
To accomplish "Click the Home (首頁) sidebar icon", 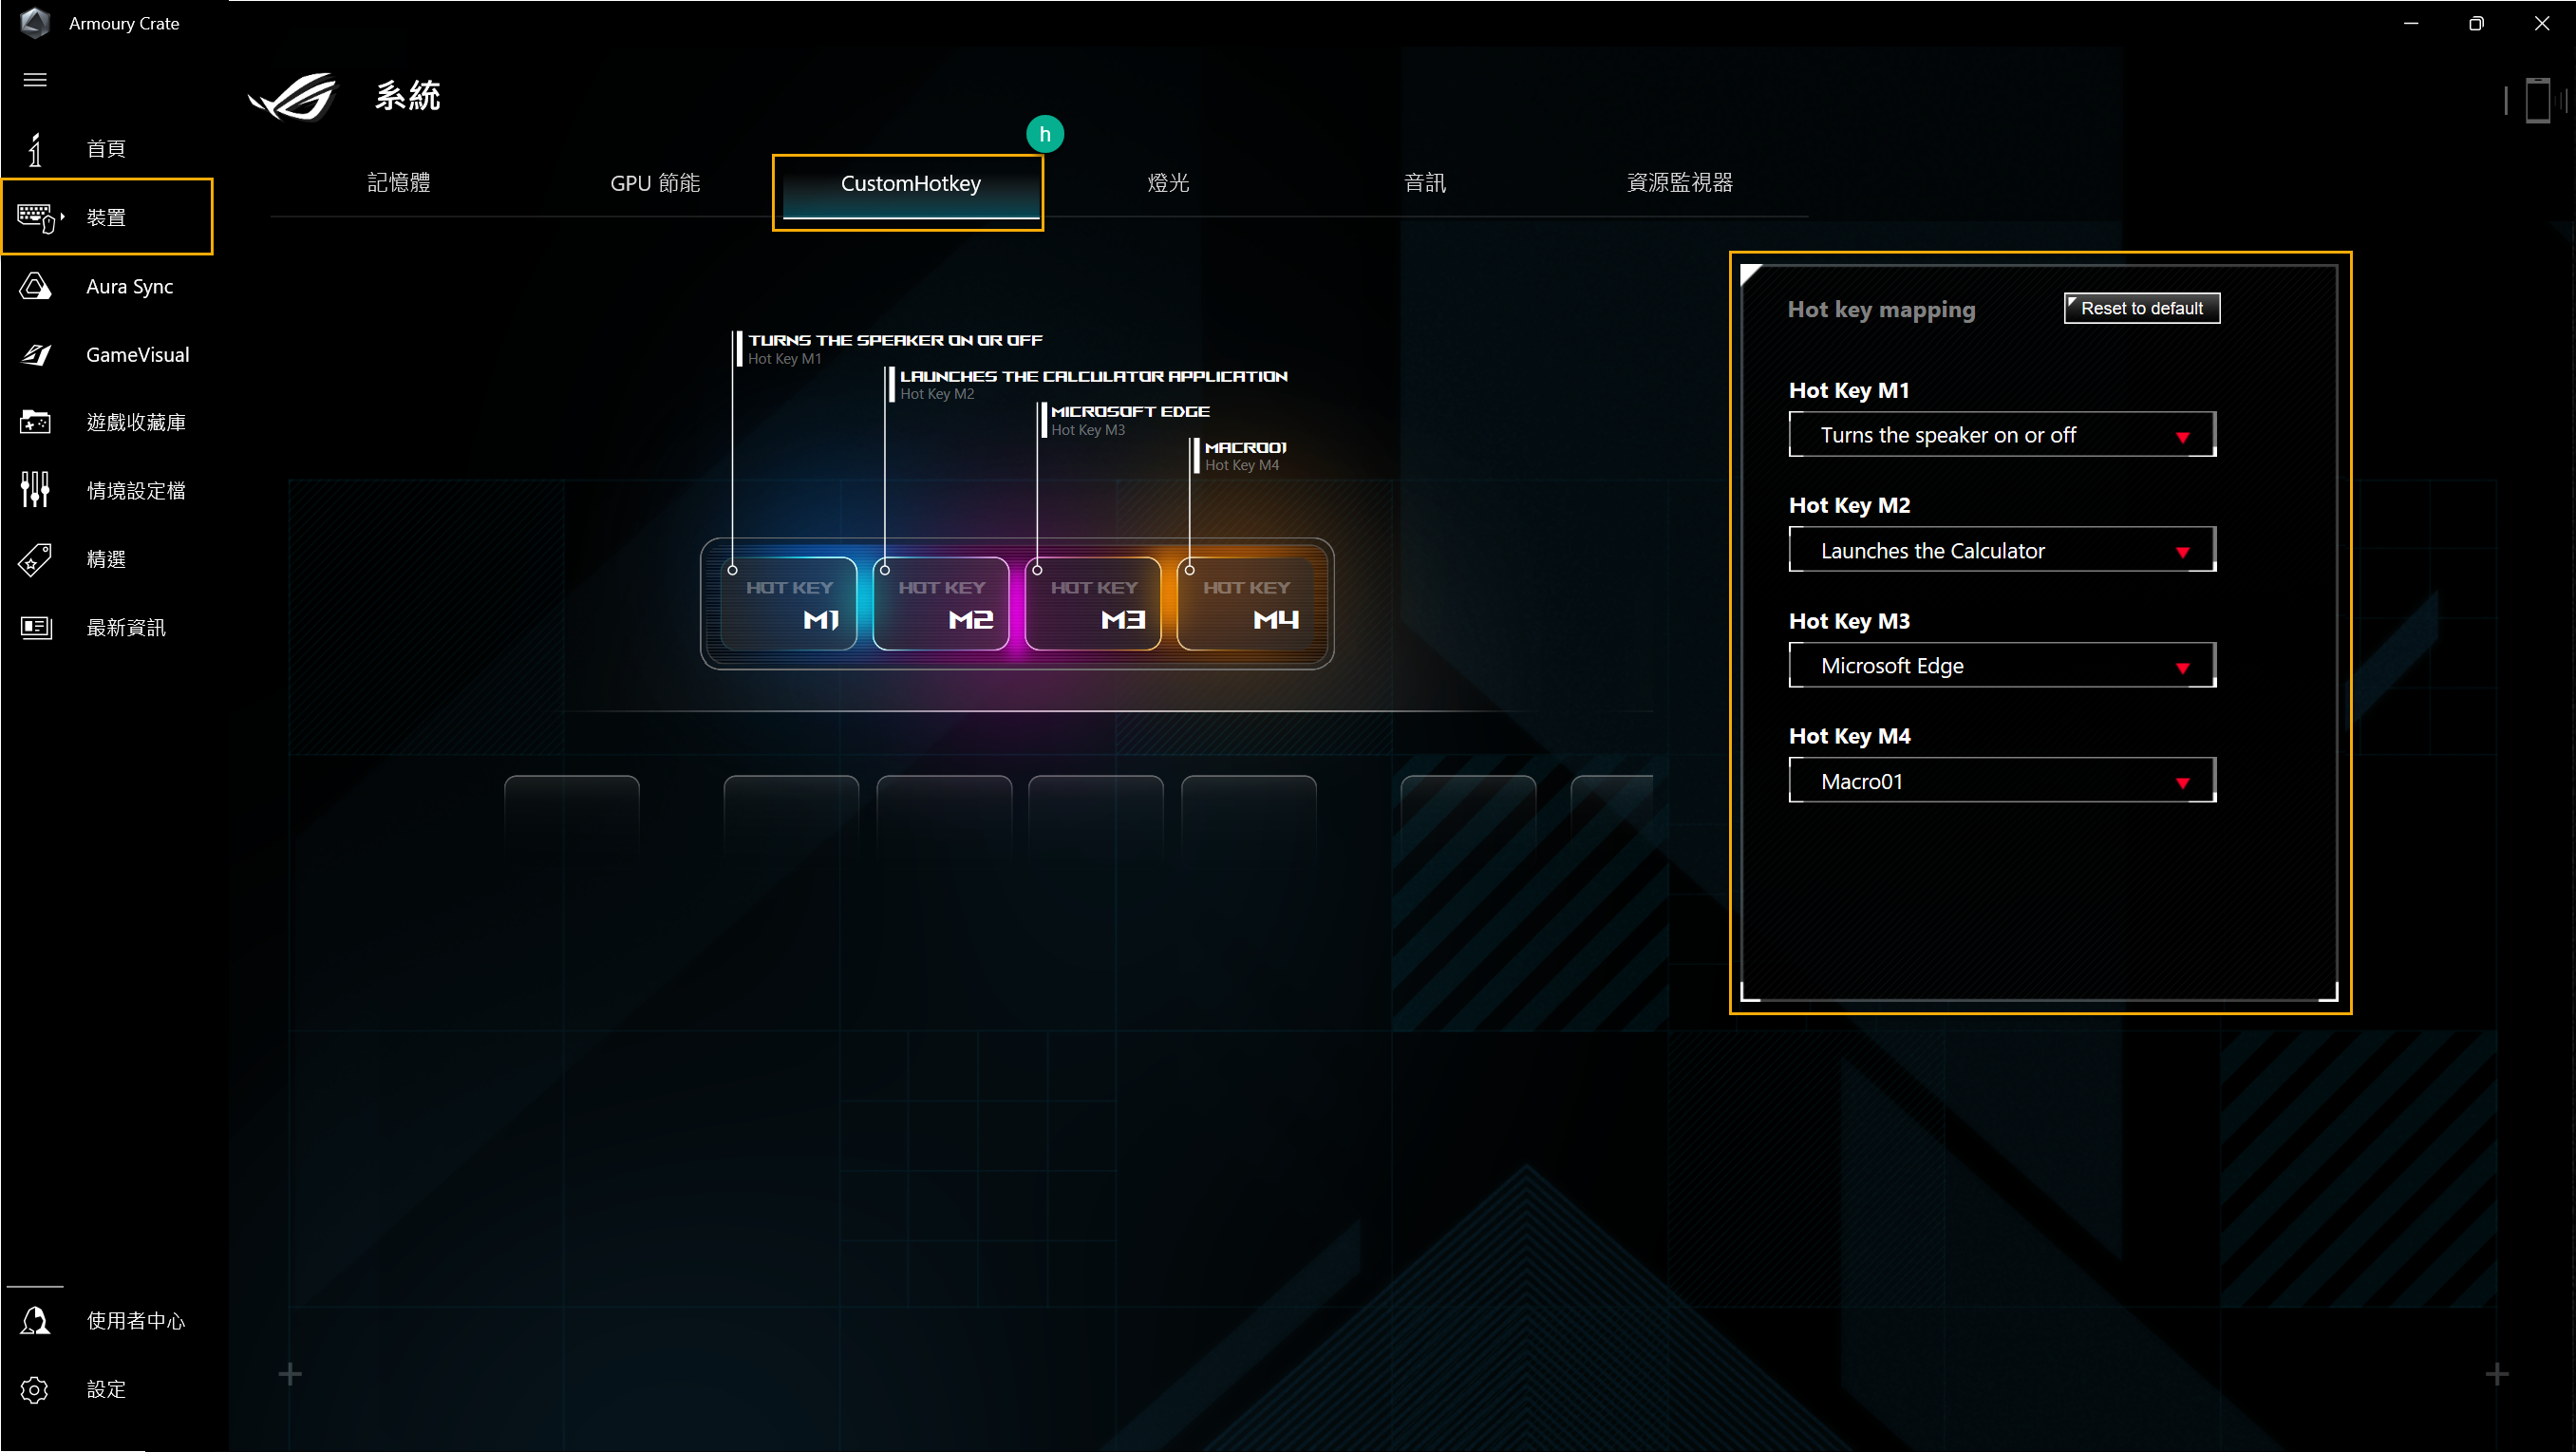I will click(x=35, y=149).
